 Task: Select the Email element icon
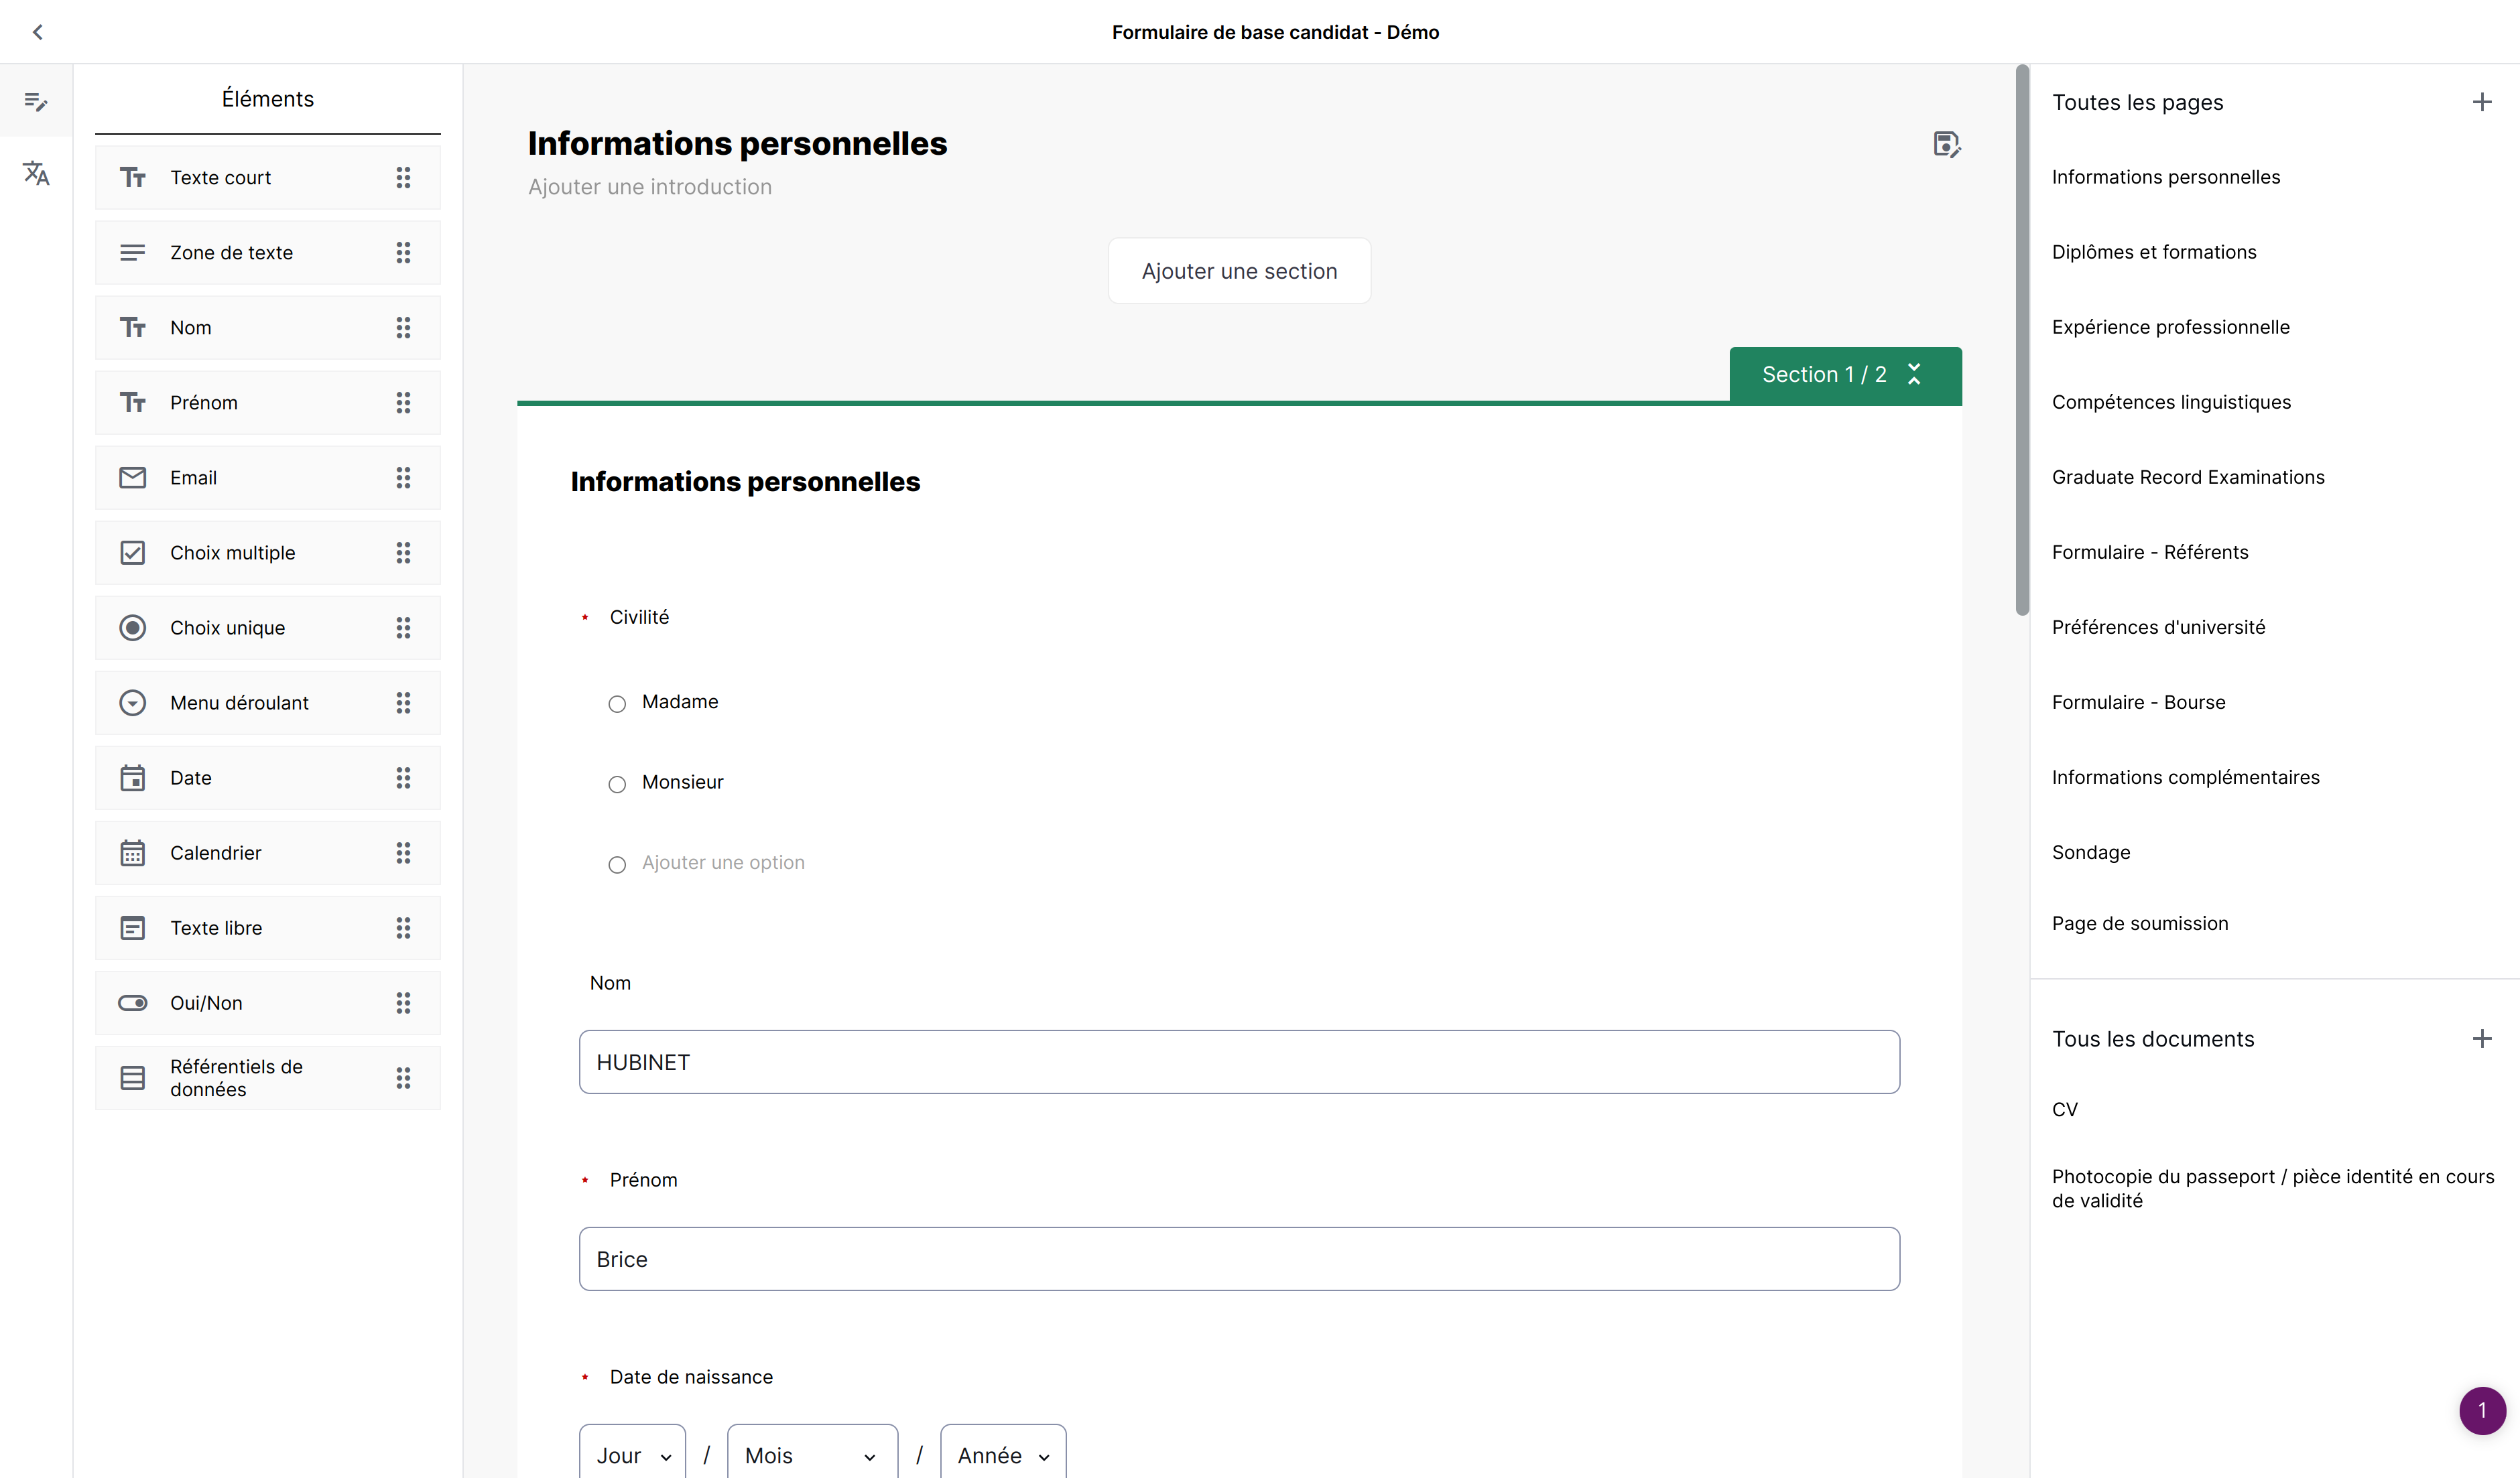pyautogui.click(x=133, y=477)
